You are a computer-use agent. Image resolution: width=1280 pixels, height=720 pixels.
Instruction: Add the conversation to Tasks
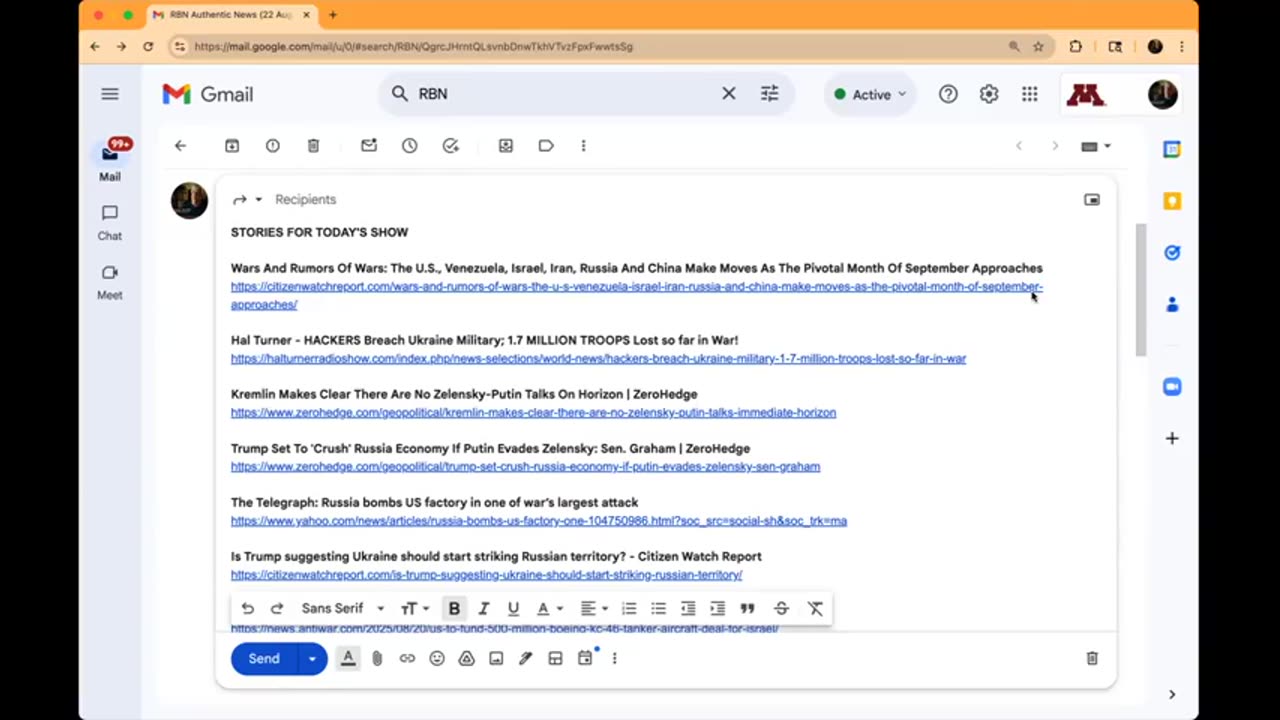tap(451, 146)
